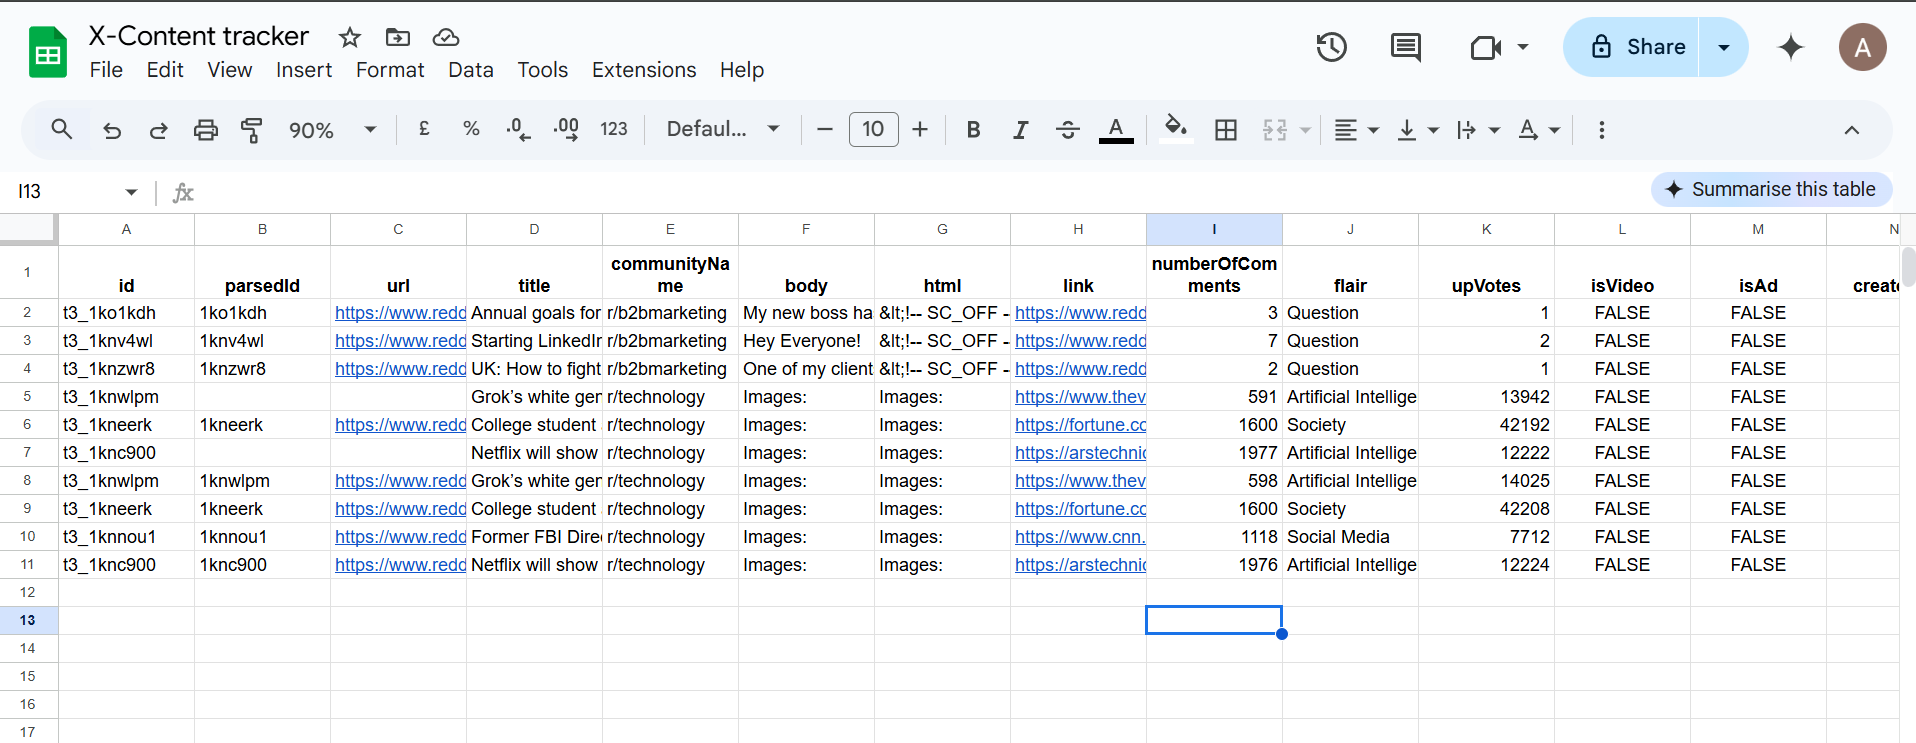
Task: Open the cnn.com link in row 10
Action: [x=1080, y=537]
